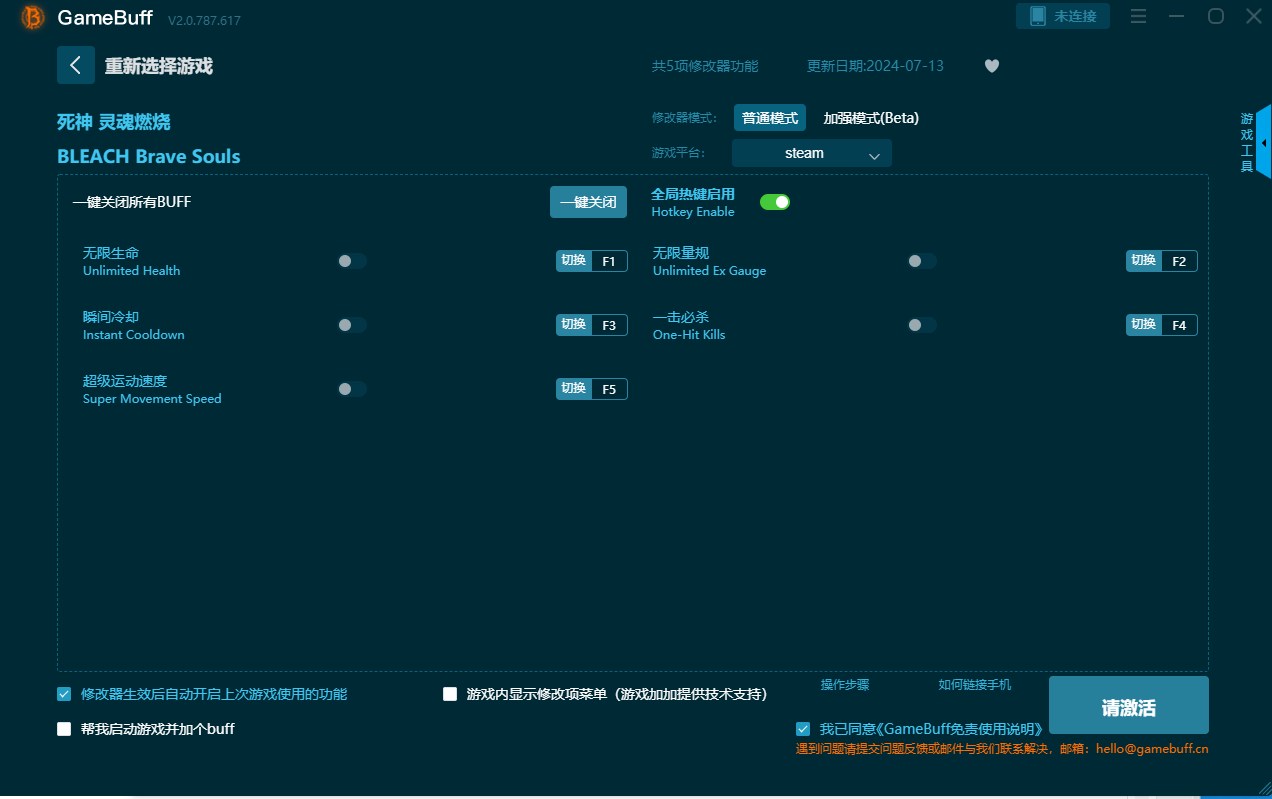
Task: Open the hamburger menu icon
Action: [x=1138, y=16]
